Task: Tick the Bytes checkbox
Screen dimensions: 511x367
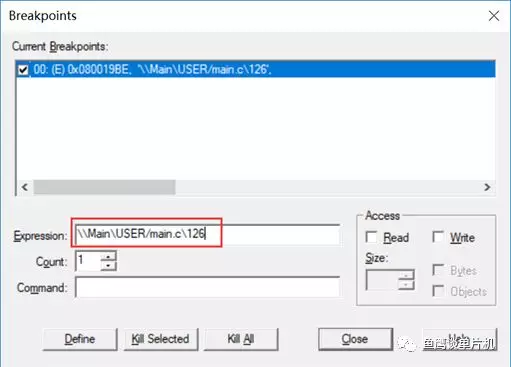Action: 438,270
